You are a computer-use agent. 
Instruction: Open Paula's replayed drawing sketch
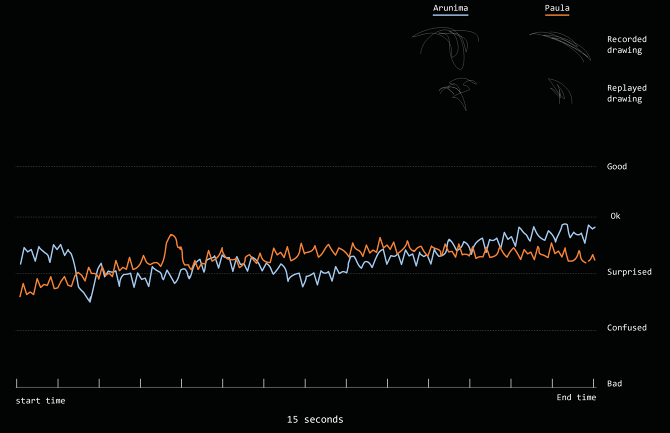pyautogui.click(x=558, y=92)
